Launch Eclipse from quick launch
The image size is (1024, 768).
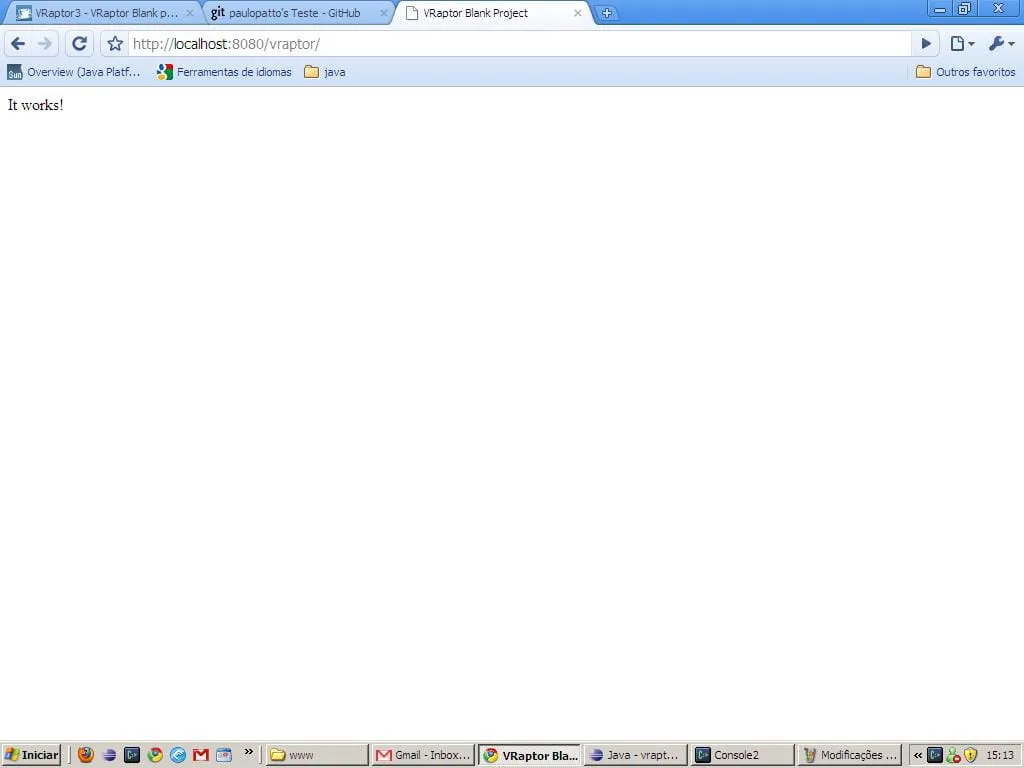click(109, 755)
